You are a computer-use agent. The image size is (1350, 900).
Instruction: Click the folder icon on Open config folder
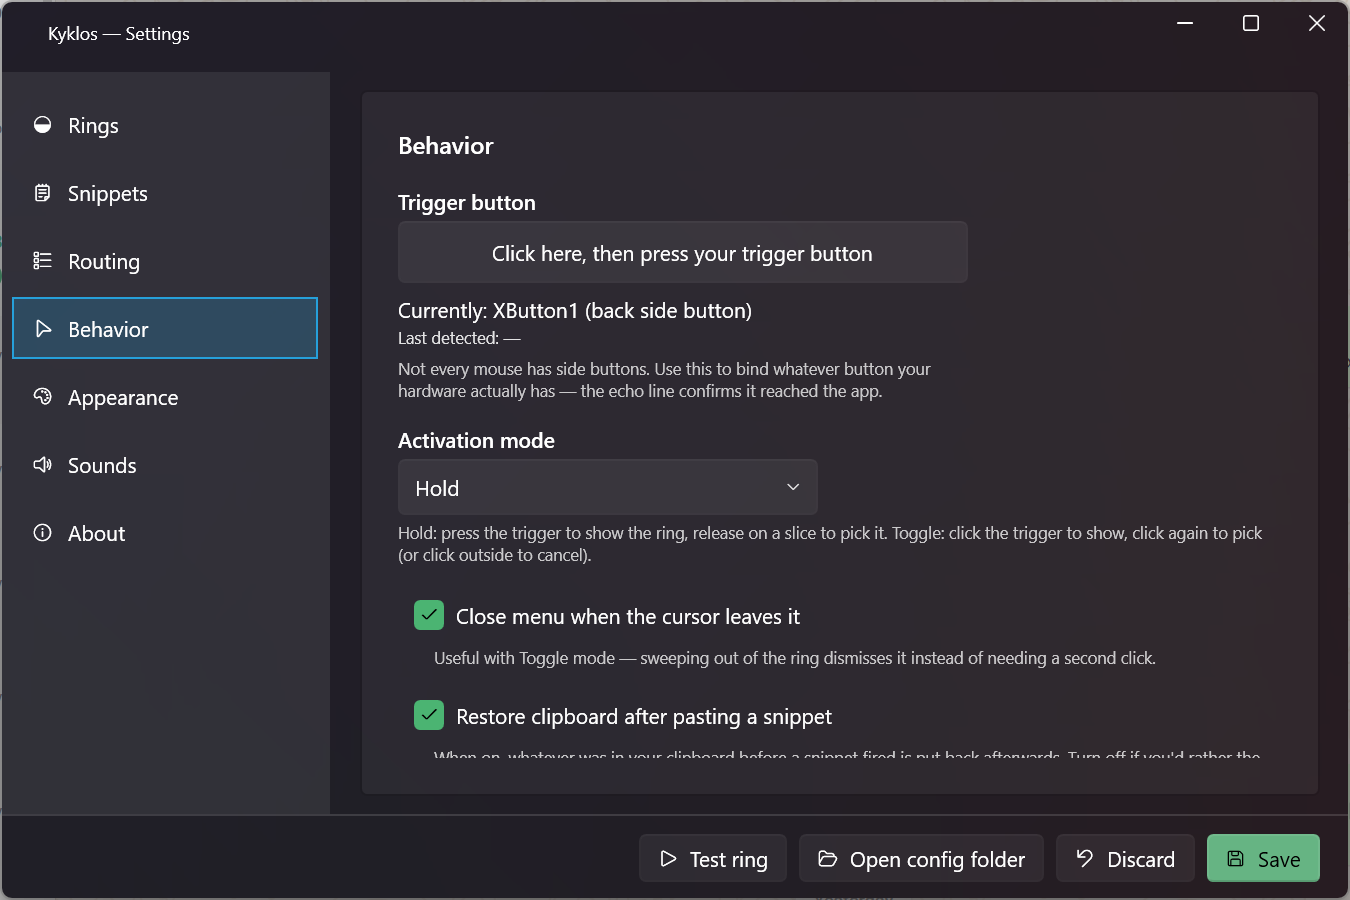pyautogui.click(x=827, y=859)
